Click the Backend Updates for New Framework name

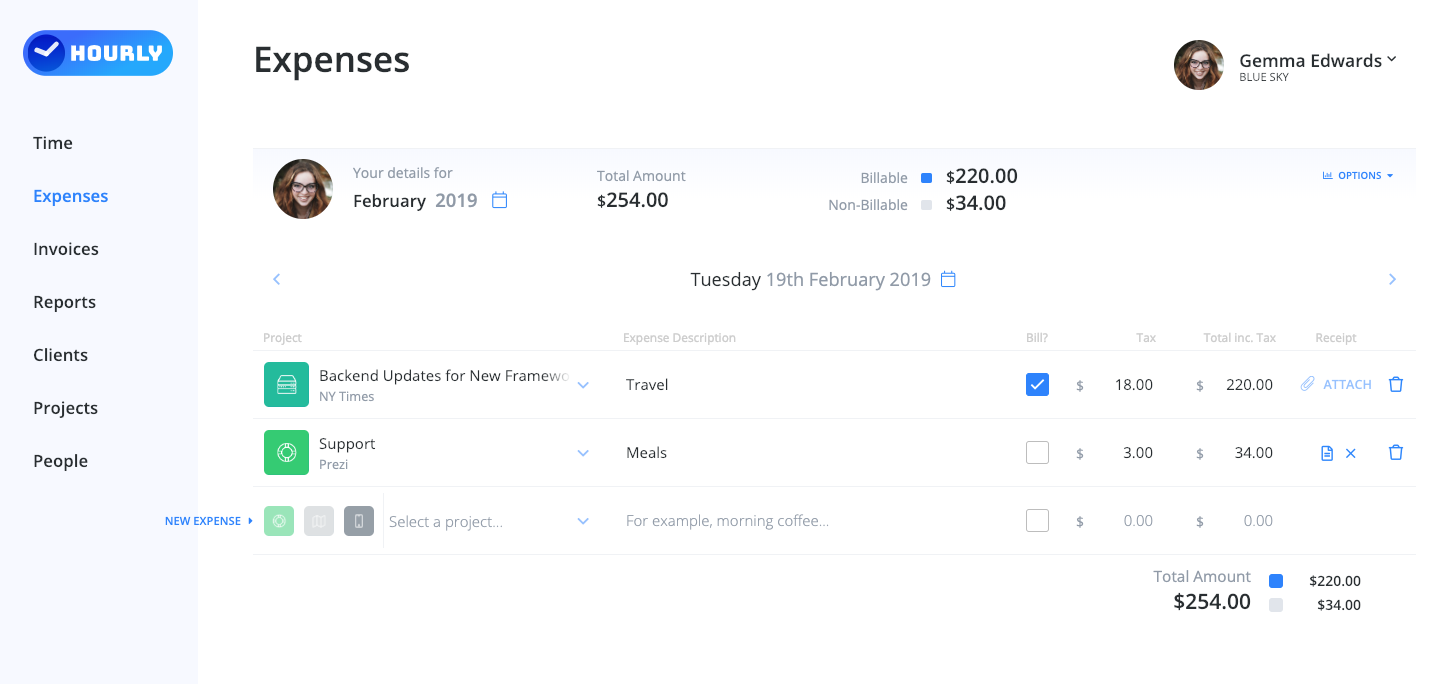click(444, 376)
